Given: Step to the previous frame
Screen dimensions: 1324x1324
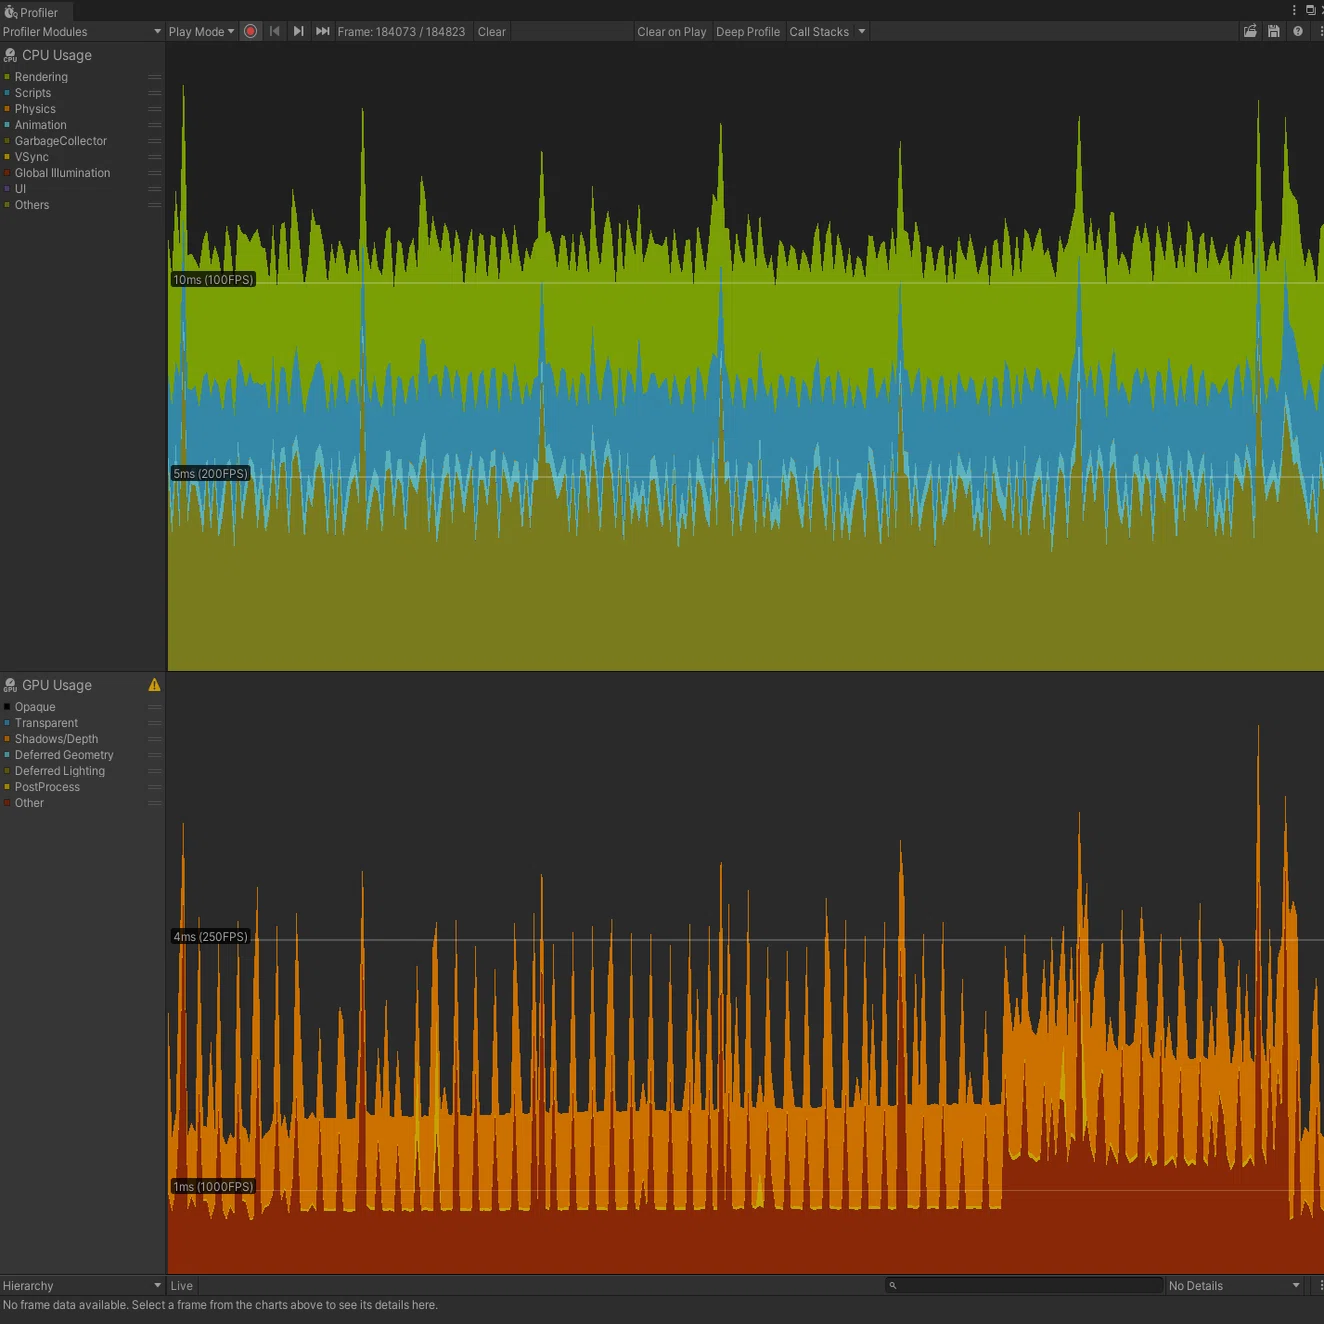Looking at the screenshot, I should (x=275, y=32).
